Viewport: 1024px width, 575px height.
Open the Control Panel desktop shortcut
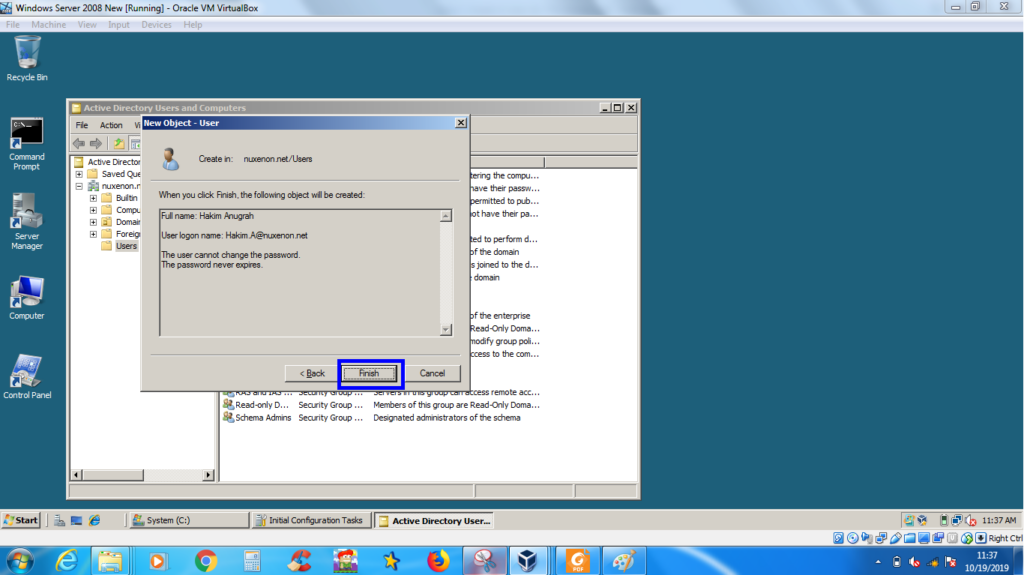coord(27,377)
